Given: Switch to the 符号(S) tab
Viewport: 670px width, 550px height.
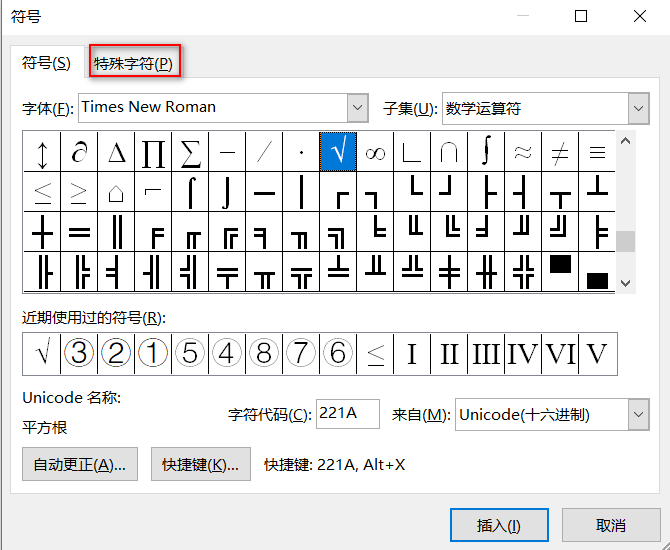Looking at the screenshot, I should pyautogui.click(x=46, y=63).
